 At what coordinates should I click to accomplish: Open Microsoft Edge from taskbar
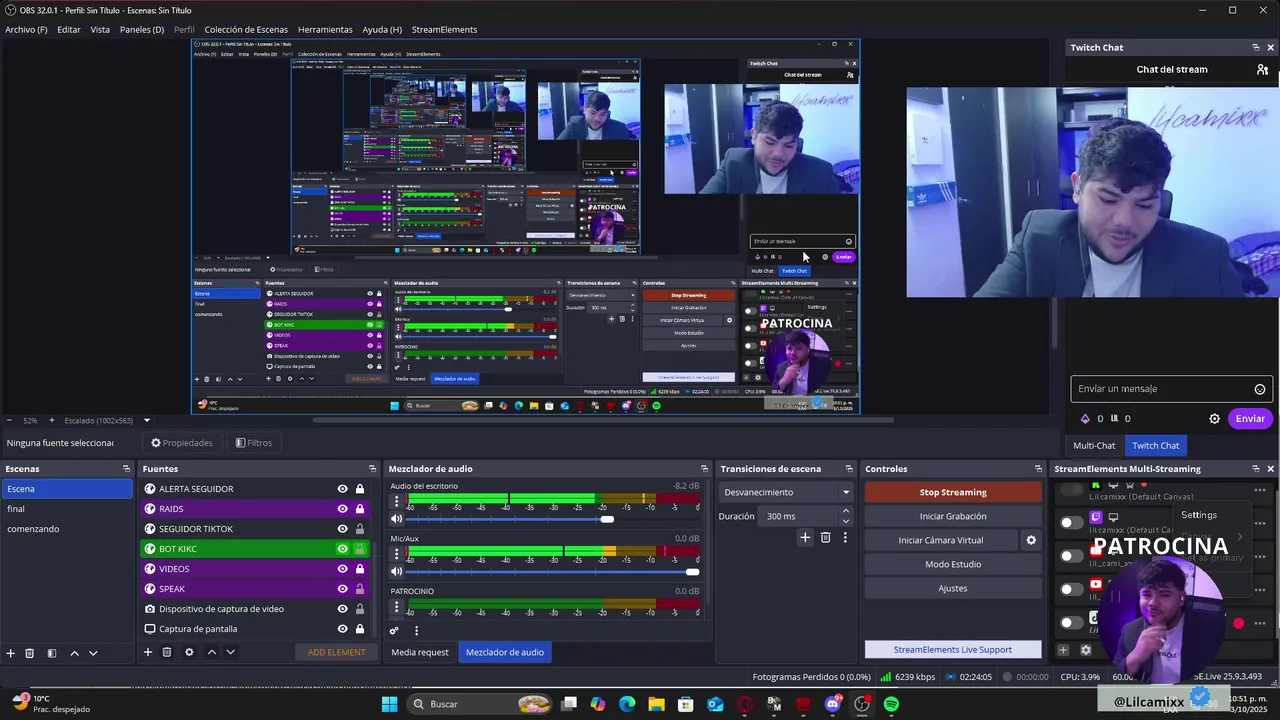[627, 704]
